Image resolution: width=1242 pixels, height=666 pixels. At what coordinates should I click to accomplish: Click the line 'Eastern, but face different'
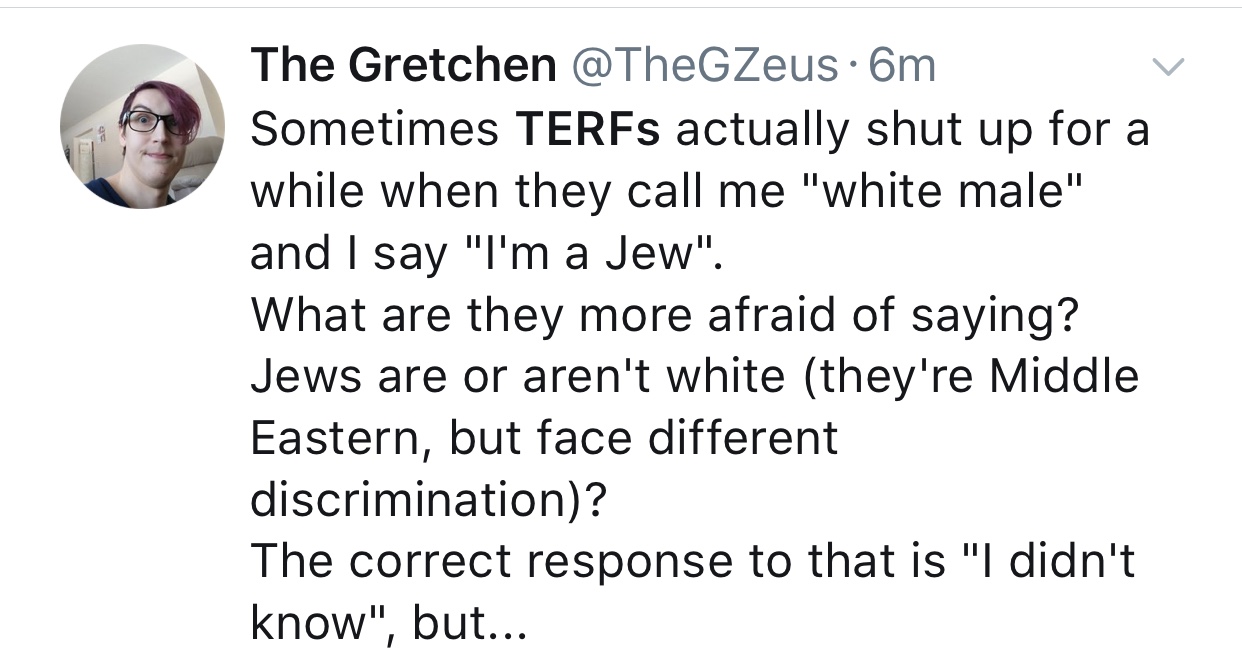tap(544, 440)
